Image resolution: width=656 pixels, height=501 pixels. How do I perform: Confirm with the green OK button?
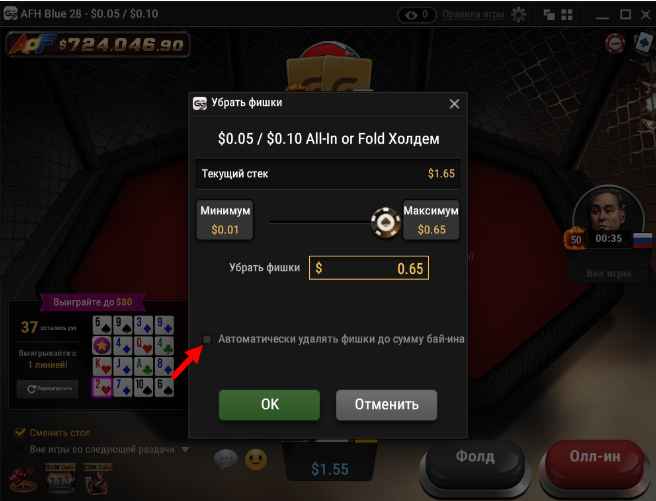269,405
